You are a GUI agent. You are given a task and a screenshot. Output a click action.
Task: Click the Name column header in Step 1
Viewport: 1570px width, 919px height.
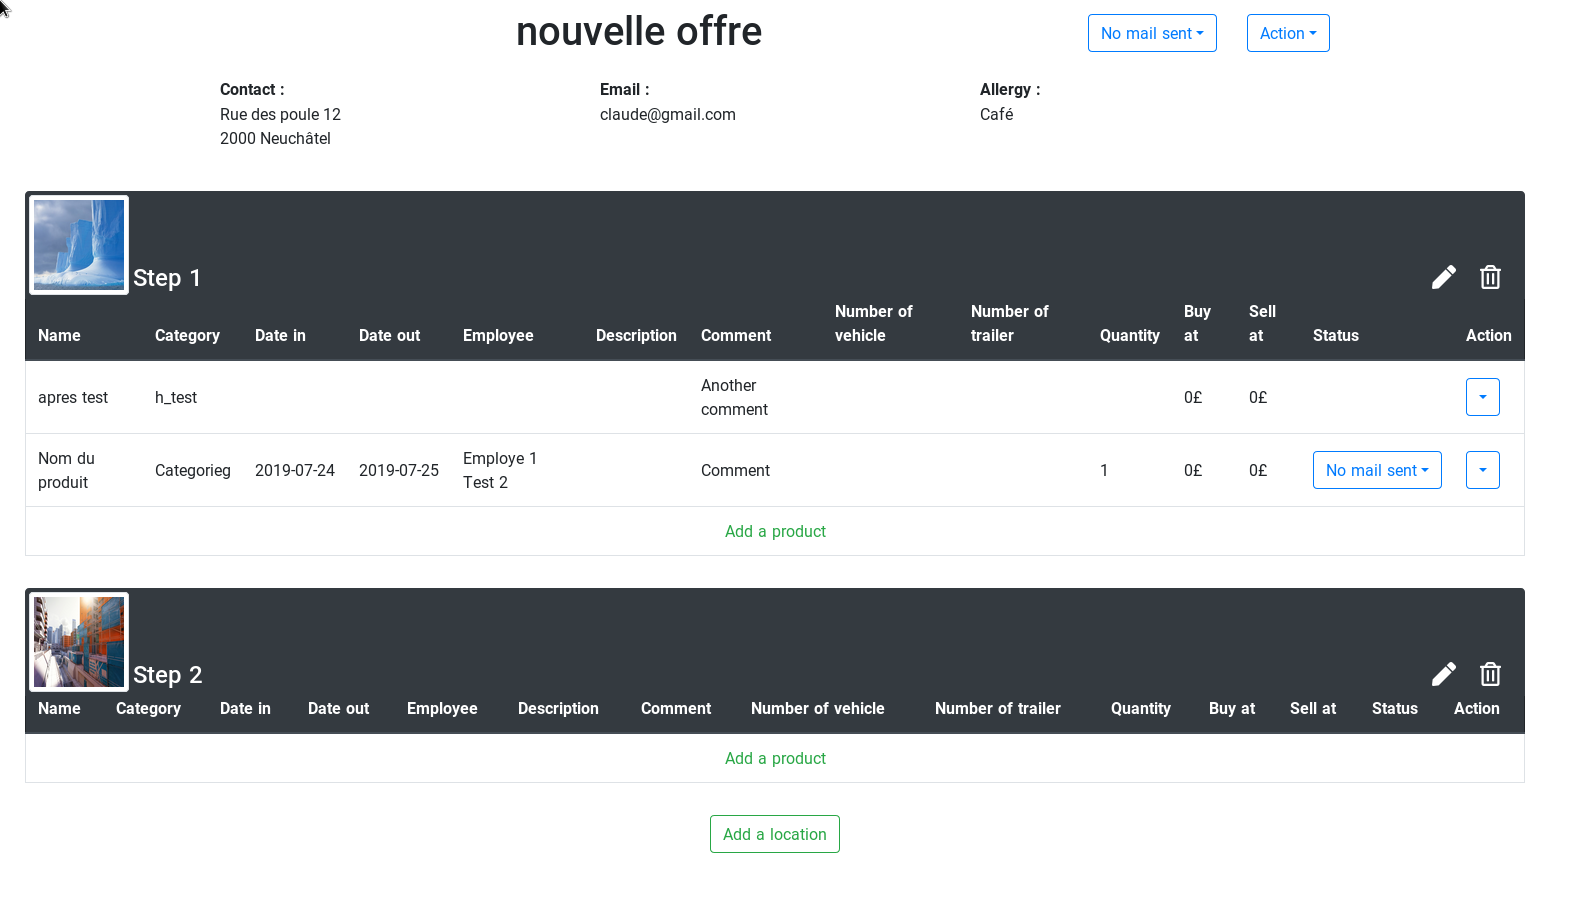59,336
